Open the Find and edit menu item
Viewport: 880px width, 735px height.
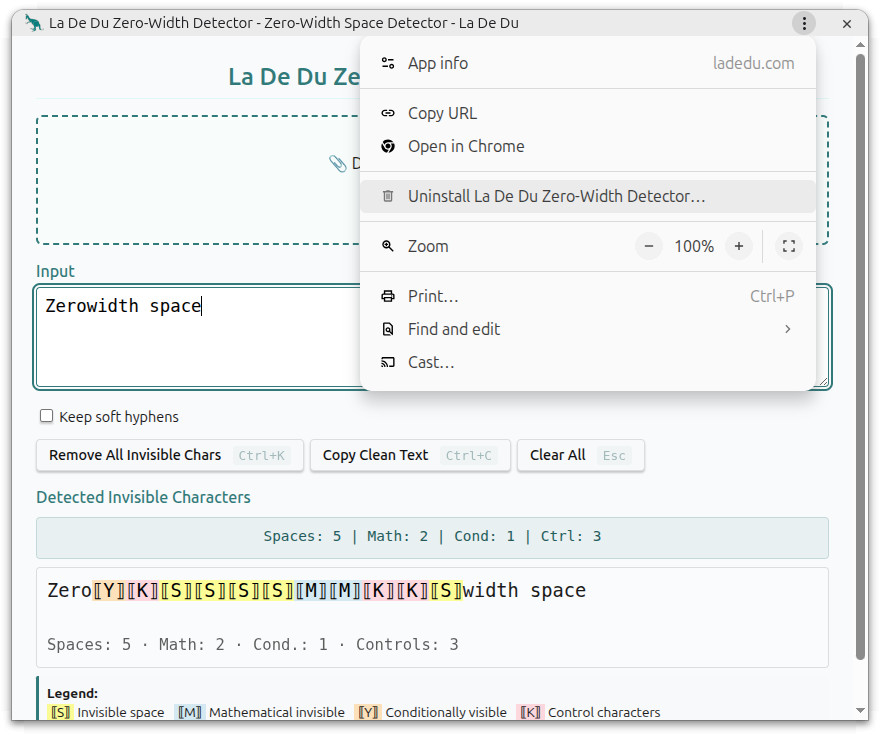pyautogui.click(x=588, y=329)
